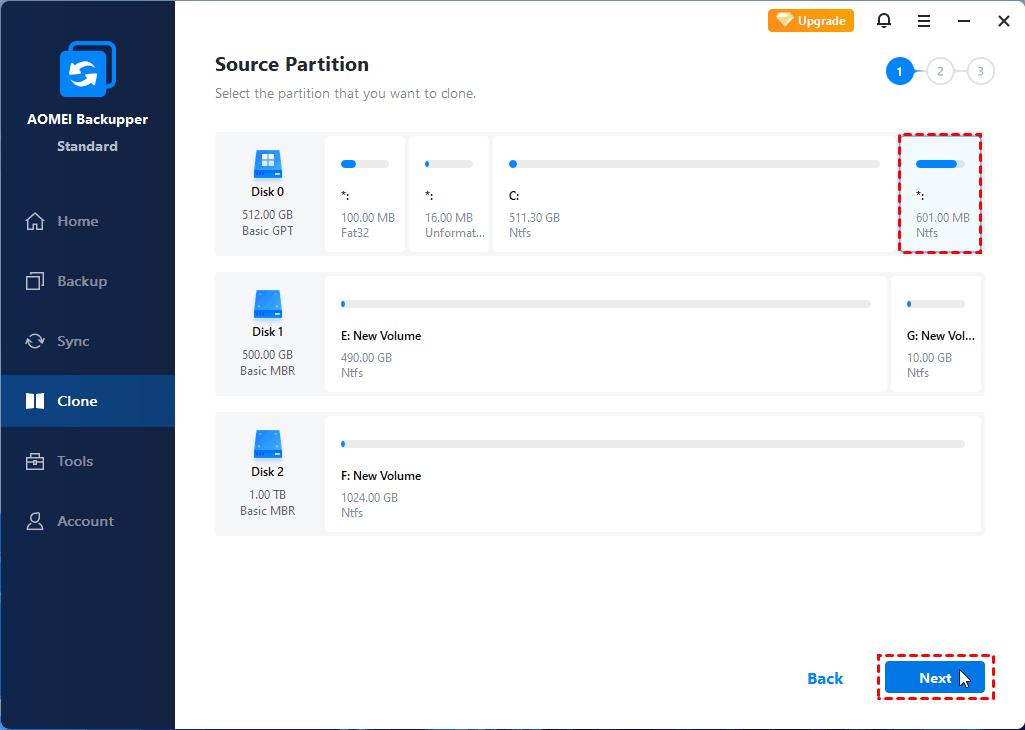Open the Backup section in sidebar
1025x730 pixels.
(x=81, y=281)
